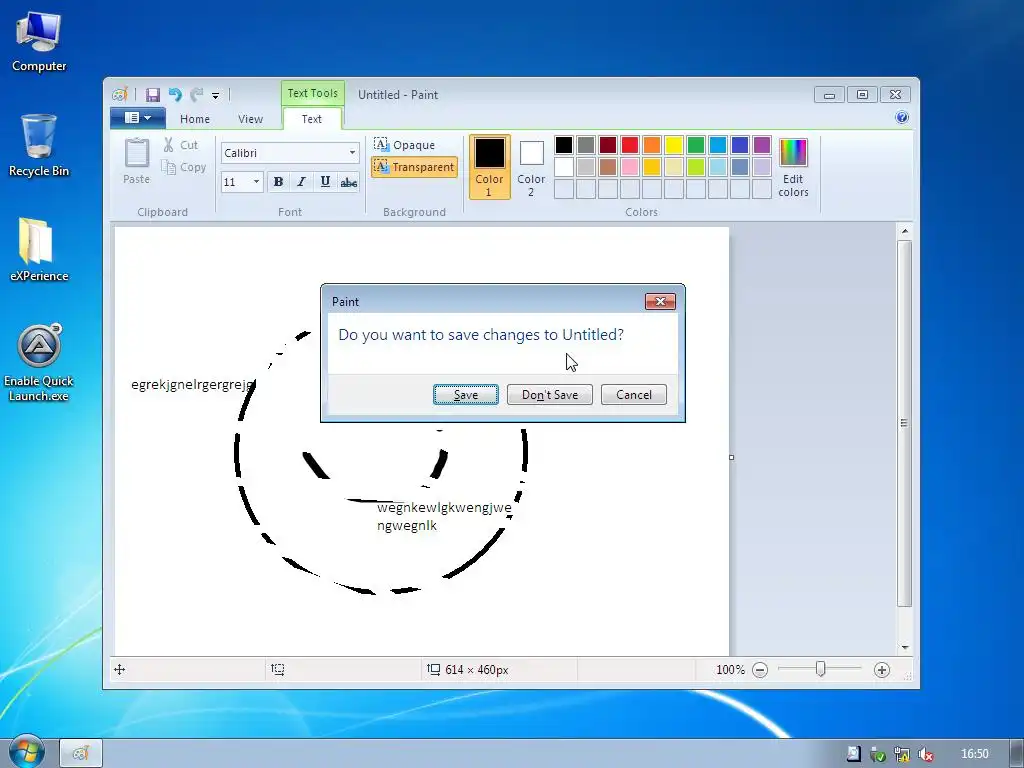Viewport: 1024px width, 768px height.
Task: Pick the yellow color swatch
Action: pos(674,144)
